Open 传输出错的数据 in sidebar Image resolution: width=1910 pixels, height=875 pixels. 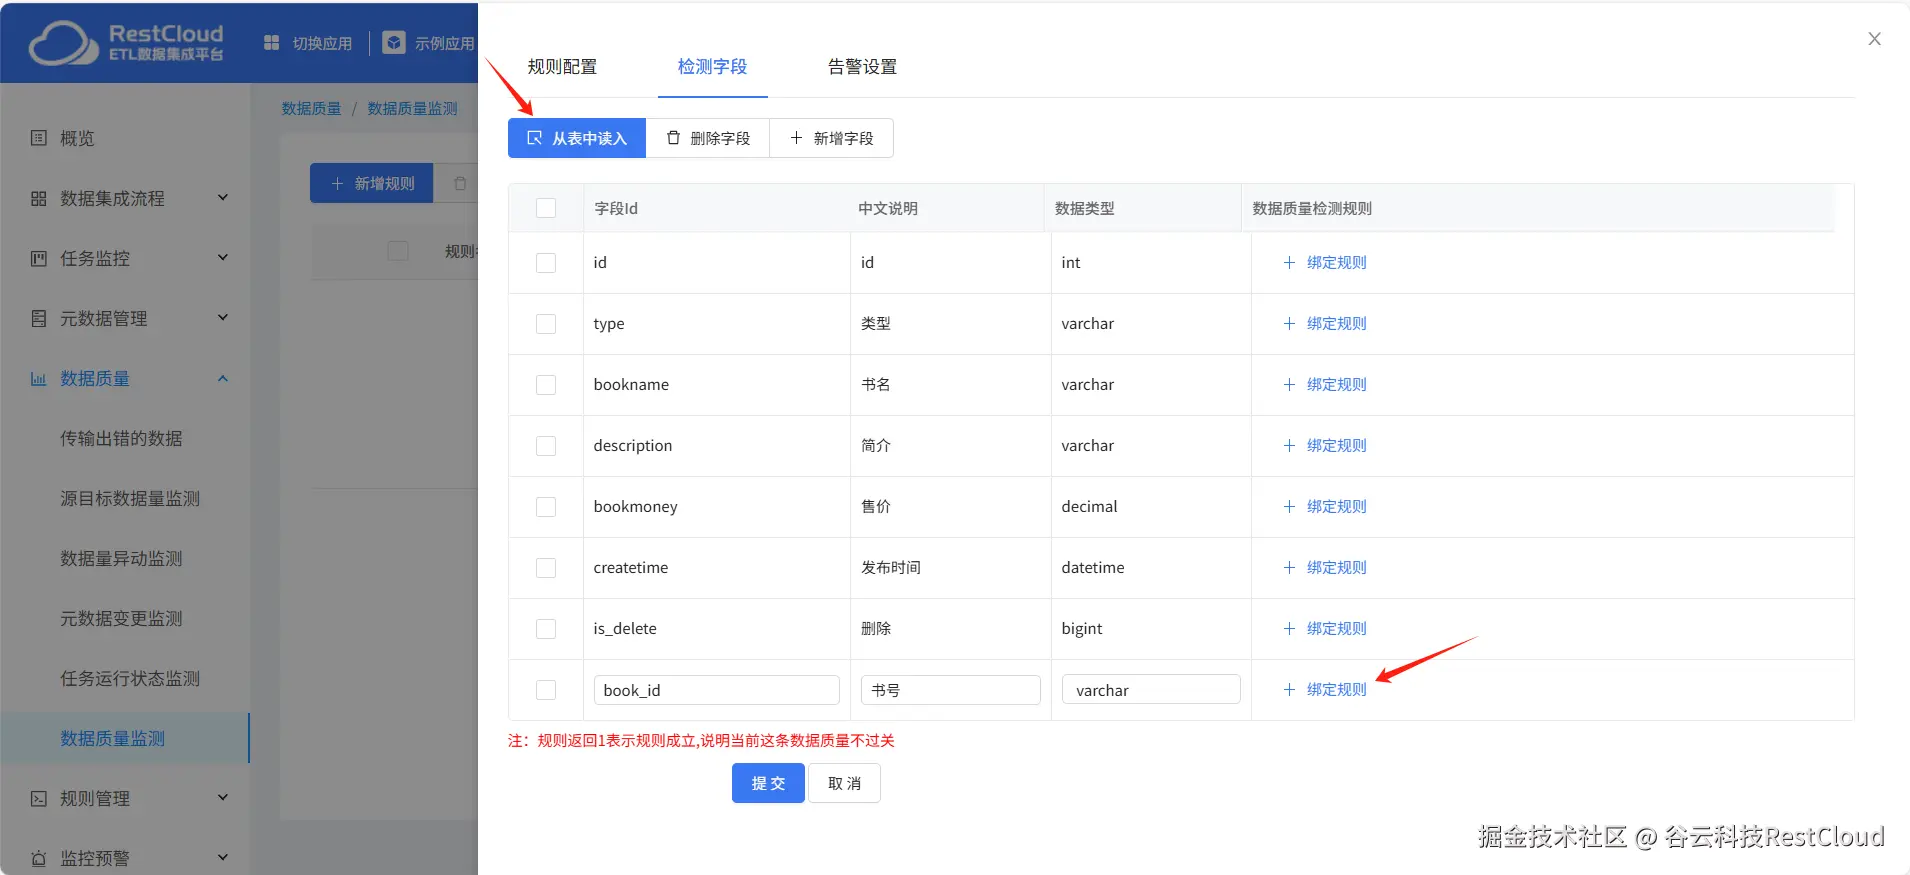121,438
